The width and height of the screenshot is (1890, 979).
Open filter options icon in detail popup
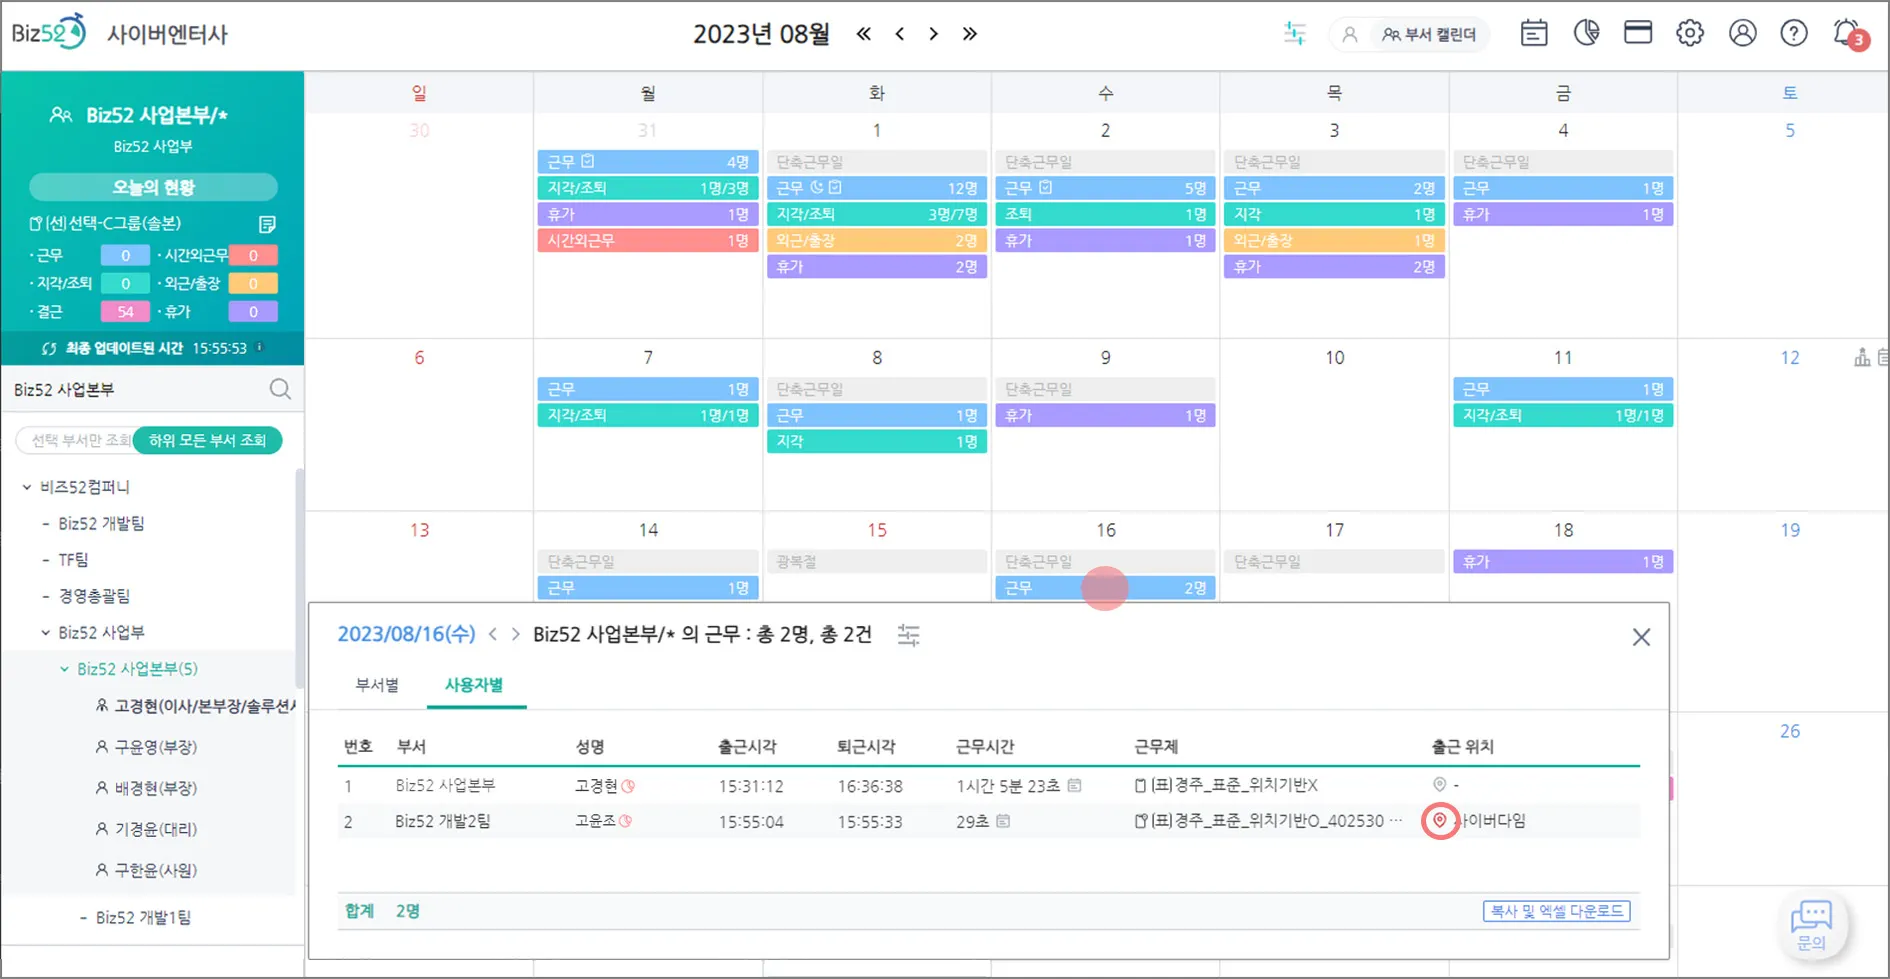[908, 635]
